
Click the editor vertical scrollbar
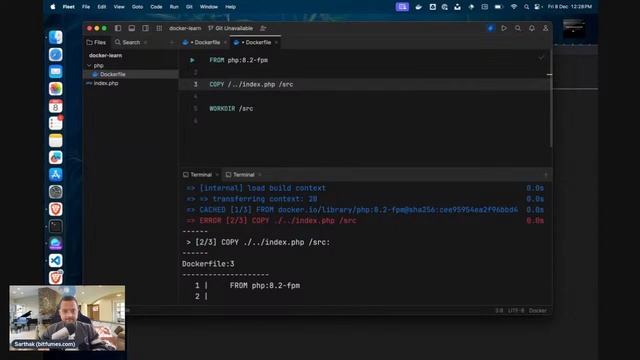click(550, 98)
